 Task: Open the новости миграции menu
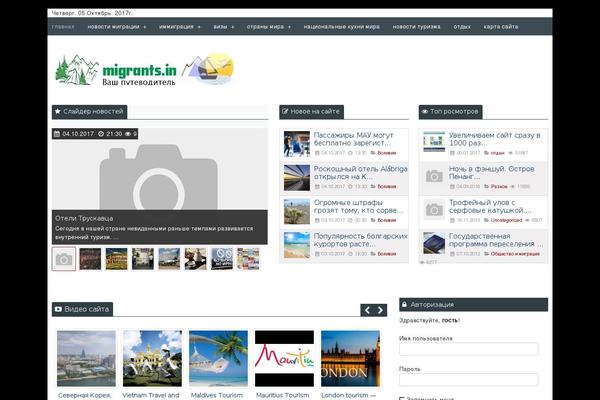tap(113, 27)
